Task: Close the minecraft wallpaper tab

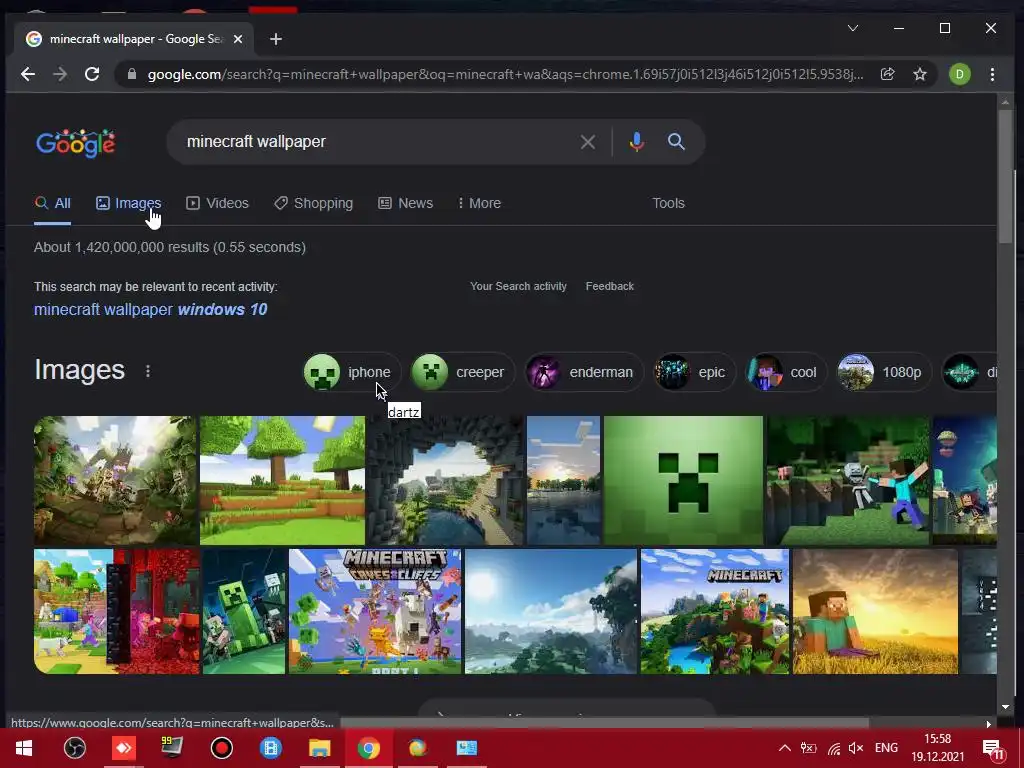Action: coord(238,39)
